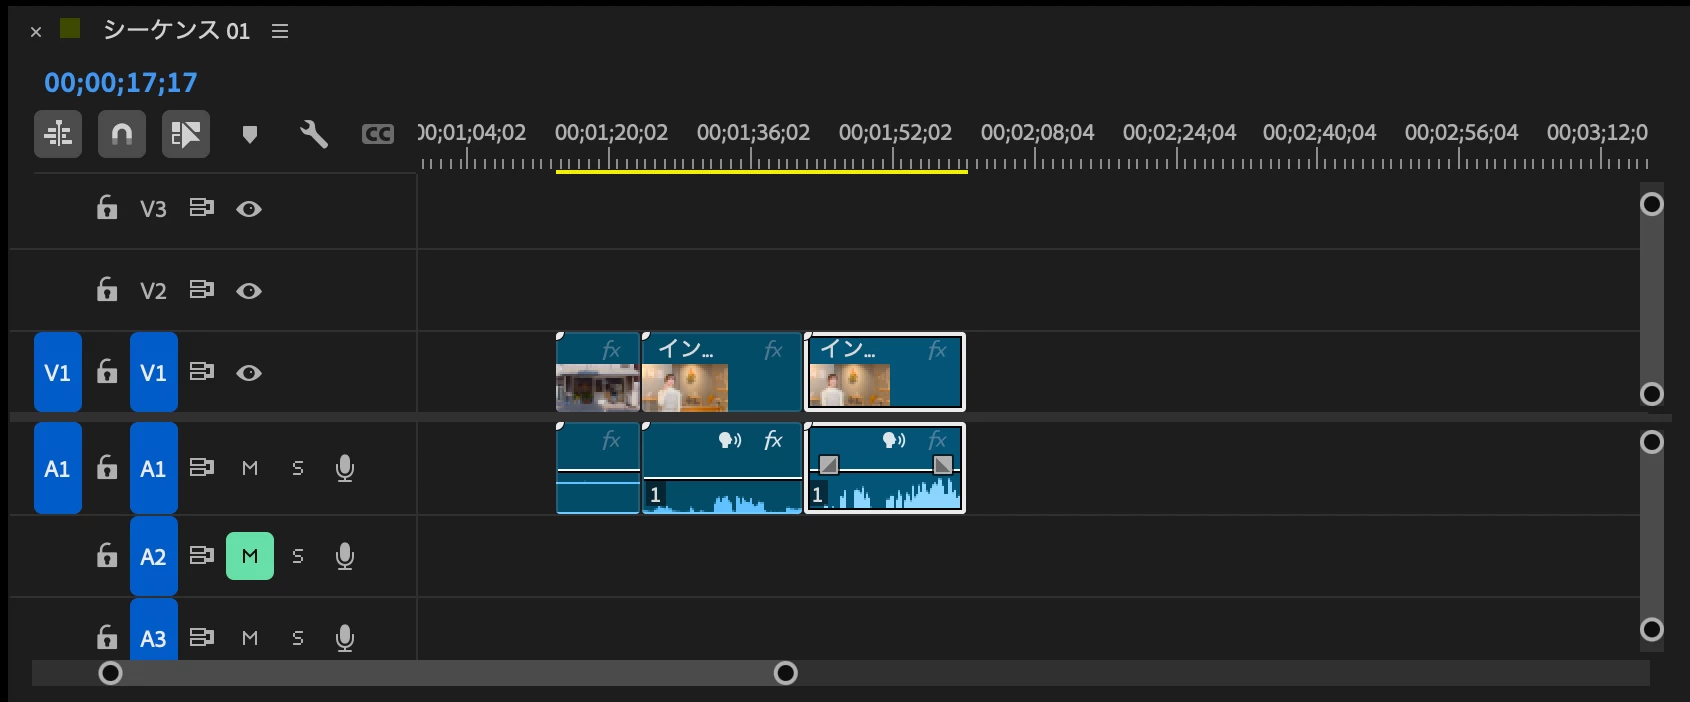This screenshot has width=1690, height=702.
Task: Click fade-out transition on selected audio clip
Action: 943,464
